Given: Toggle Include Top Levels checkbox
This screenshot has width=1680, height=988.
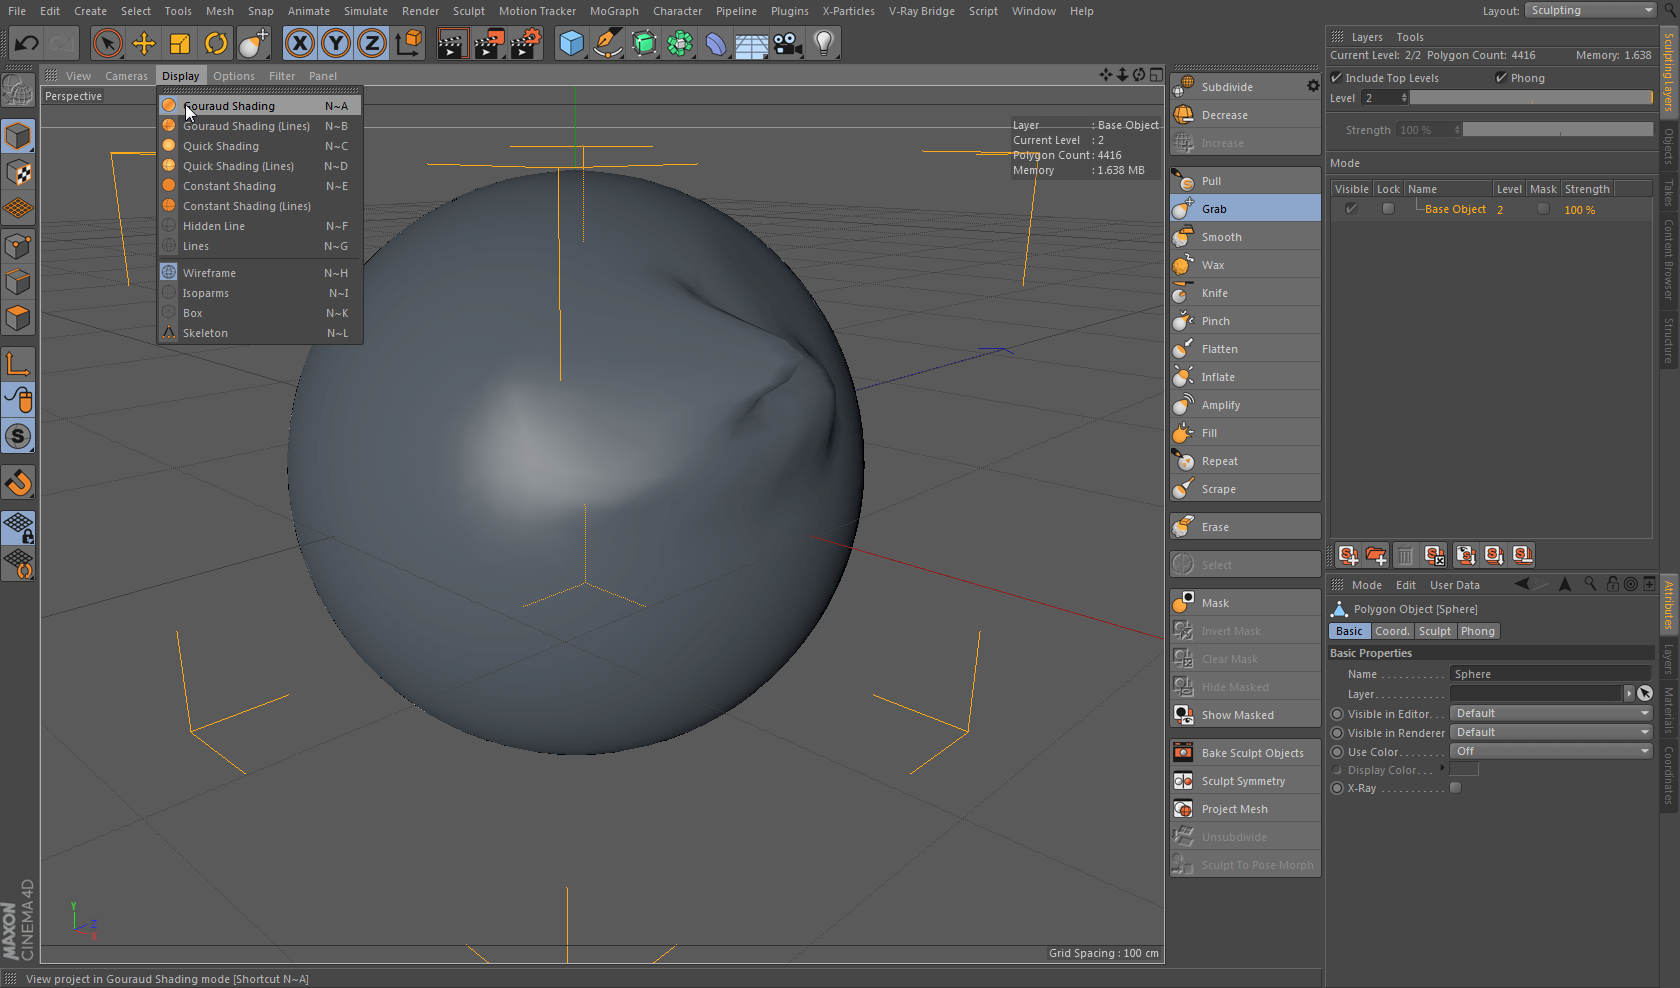Looking at the screenshot, I should tap(1336, 77).
